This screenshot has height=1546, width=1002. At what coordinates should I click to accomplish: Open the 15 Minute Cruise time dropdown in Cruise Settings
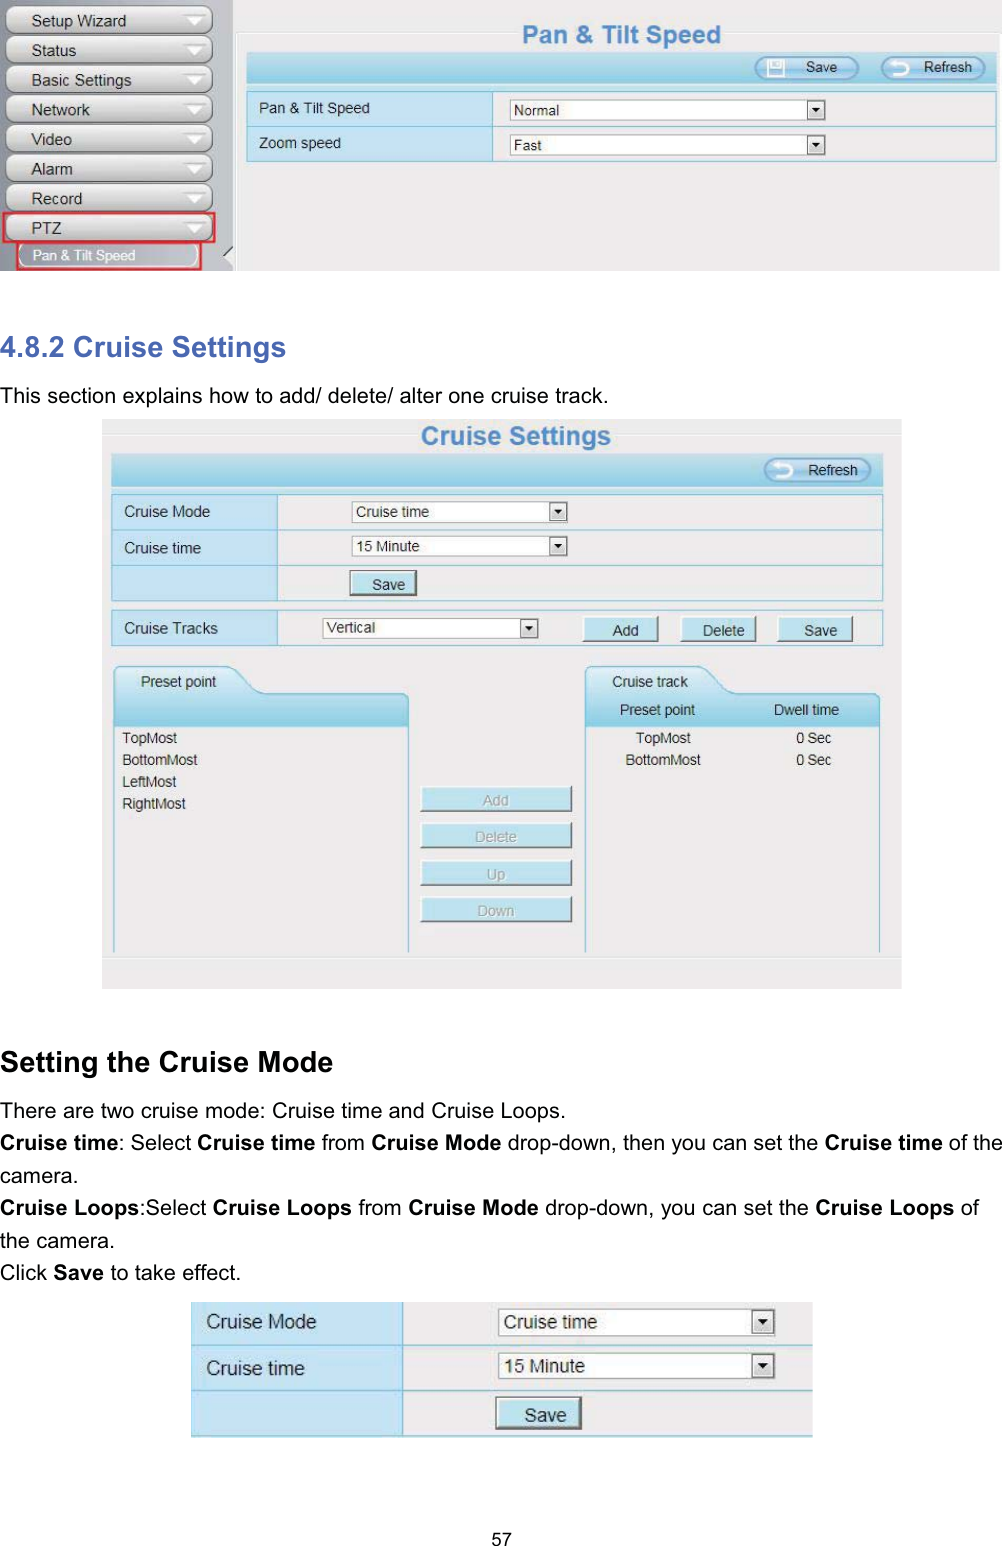tap(459, 546)
